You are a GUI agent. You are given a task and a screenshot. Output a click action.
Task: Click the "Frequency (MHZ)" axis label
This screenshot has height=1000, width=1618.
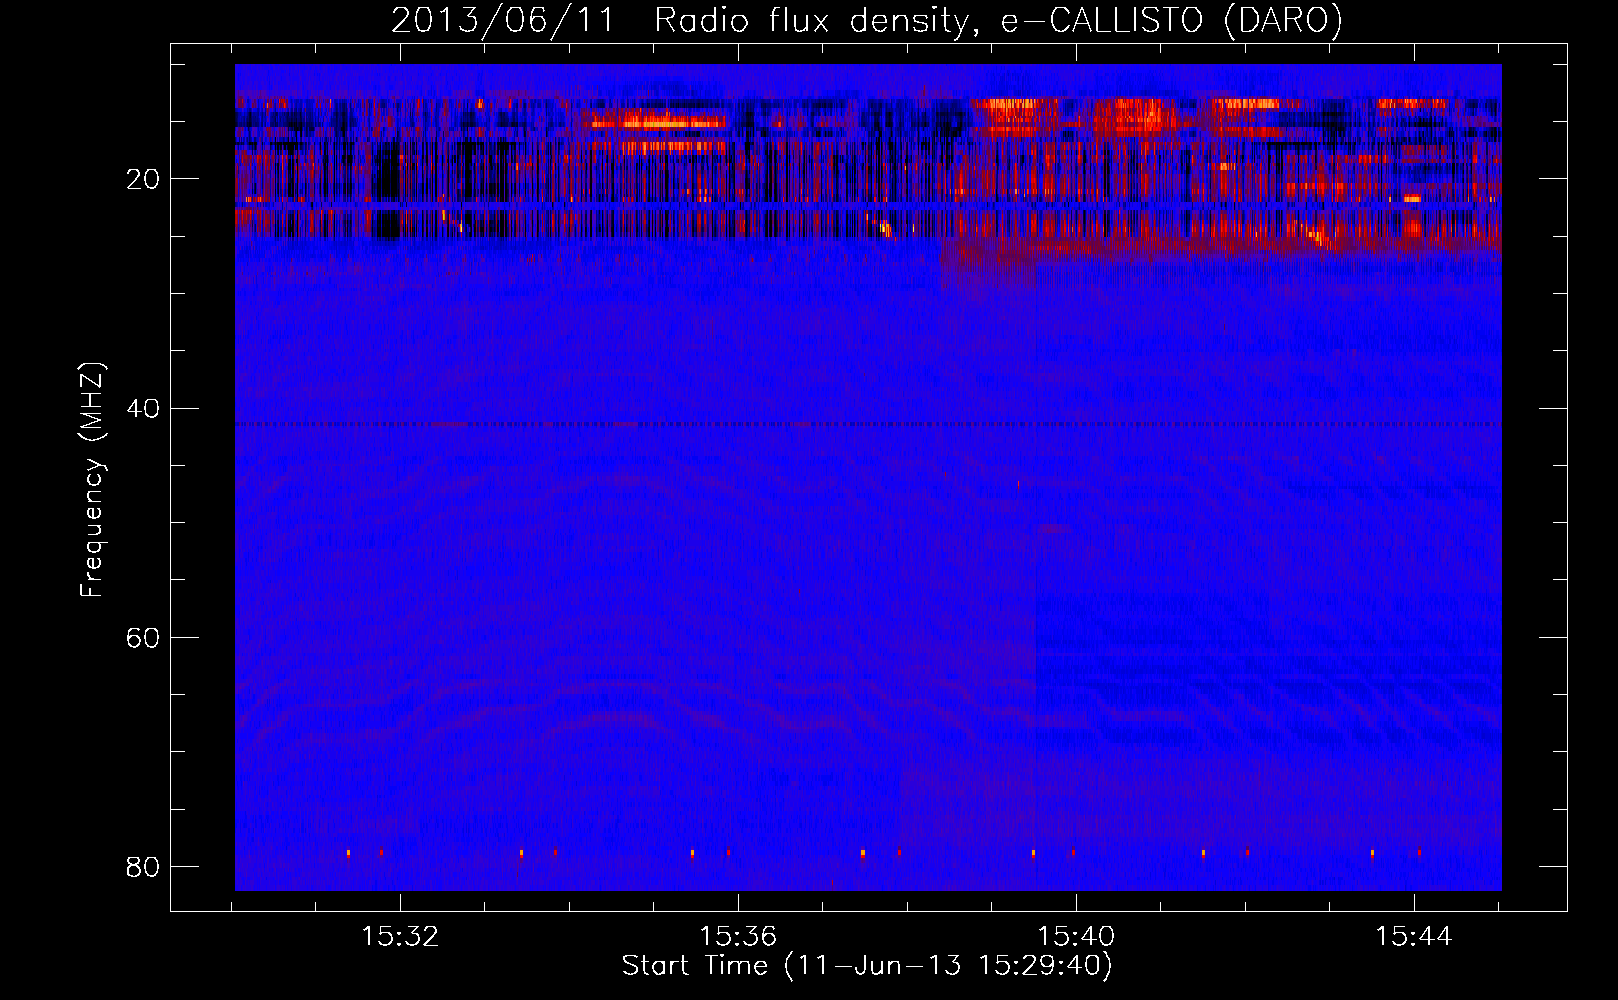92,480
